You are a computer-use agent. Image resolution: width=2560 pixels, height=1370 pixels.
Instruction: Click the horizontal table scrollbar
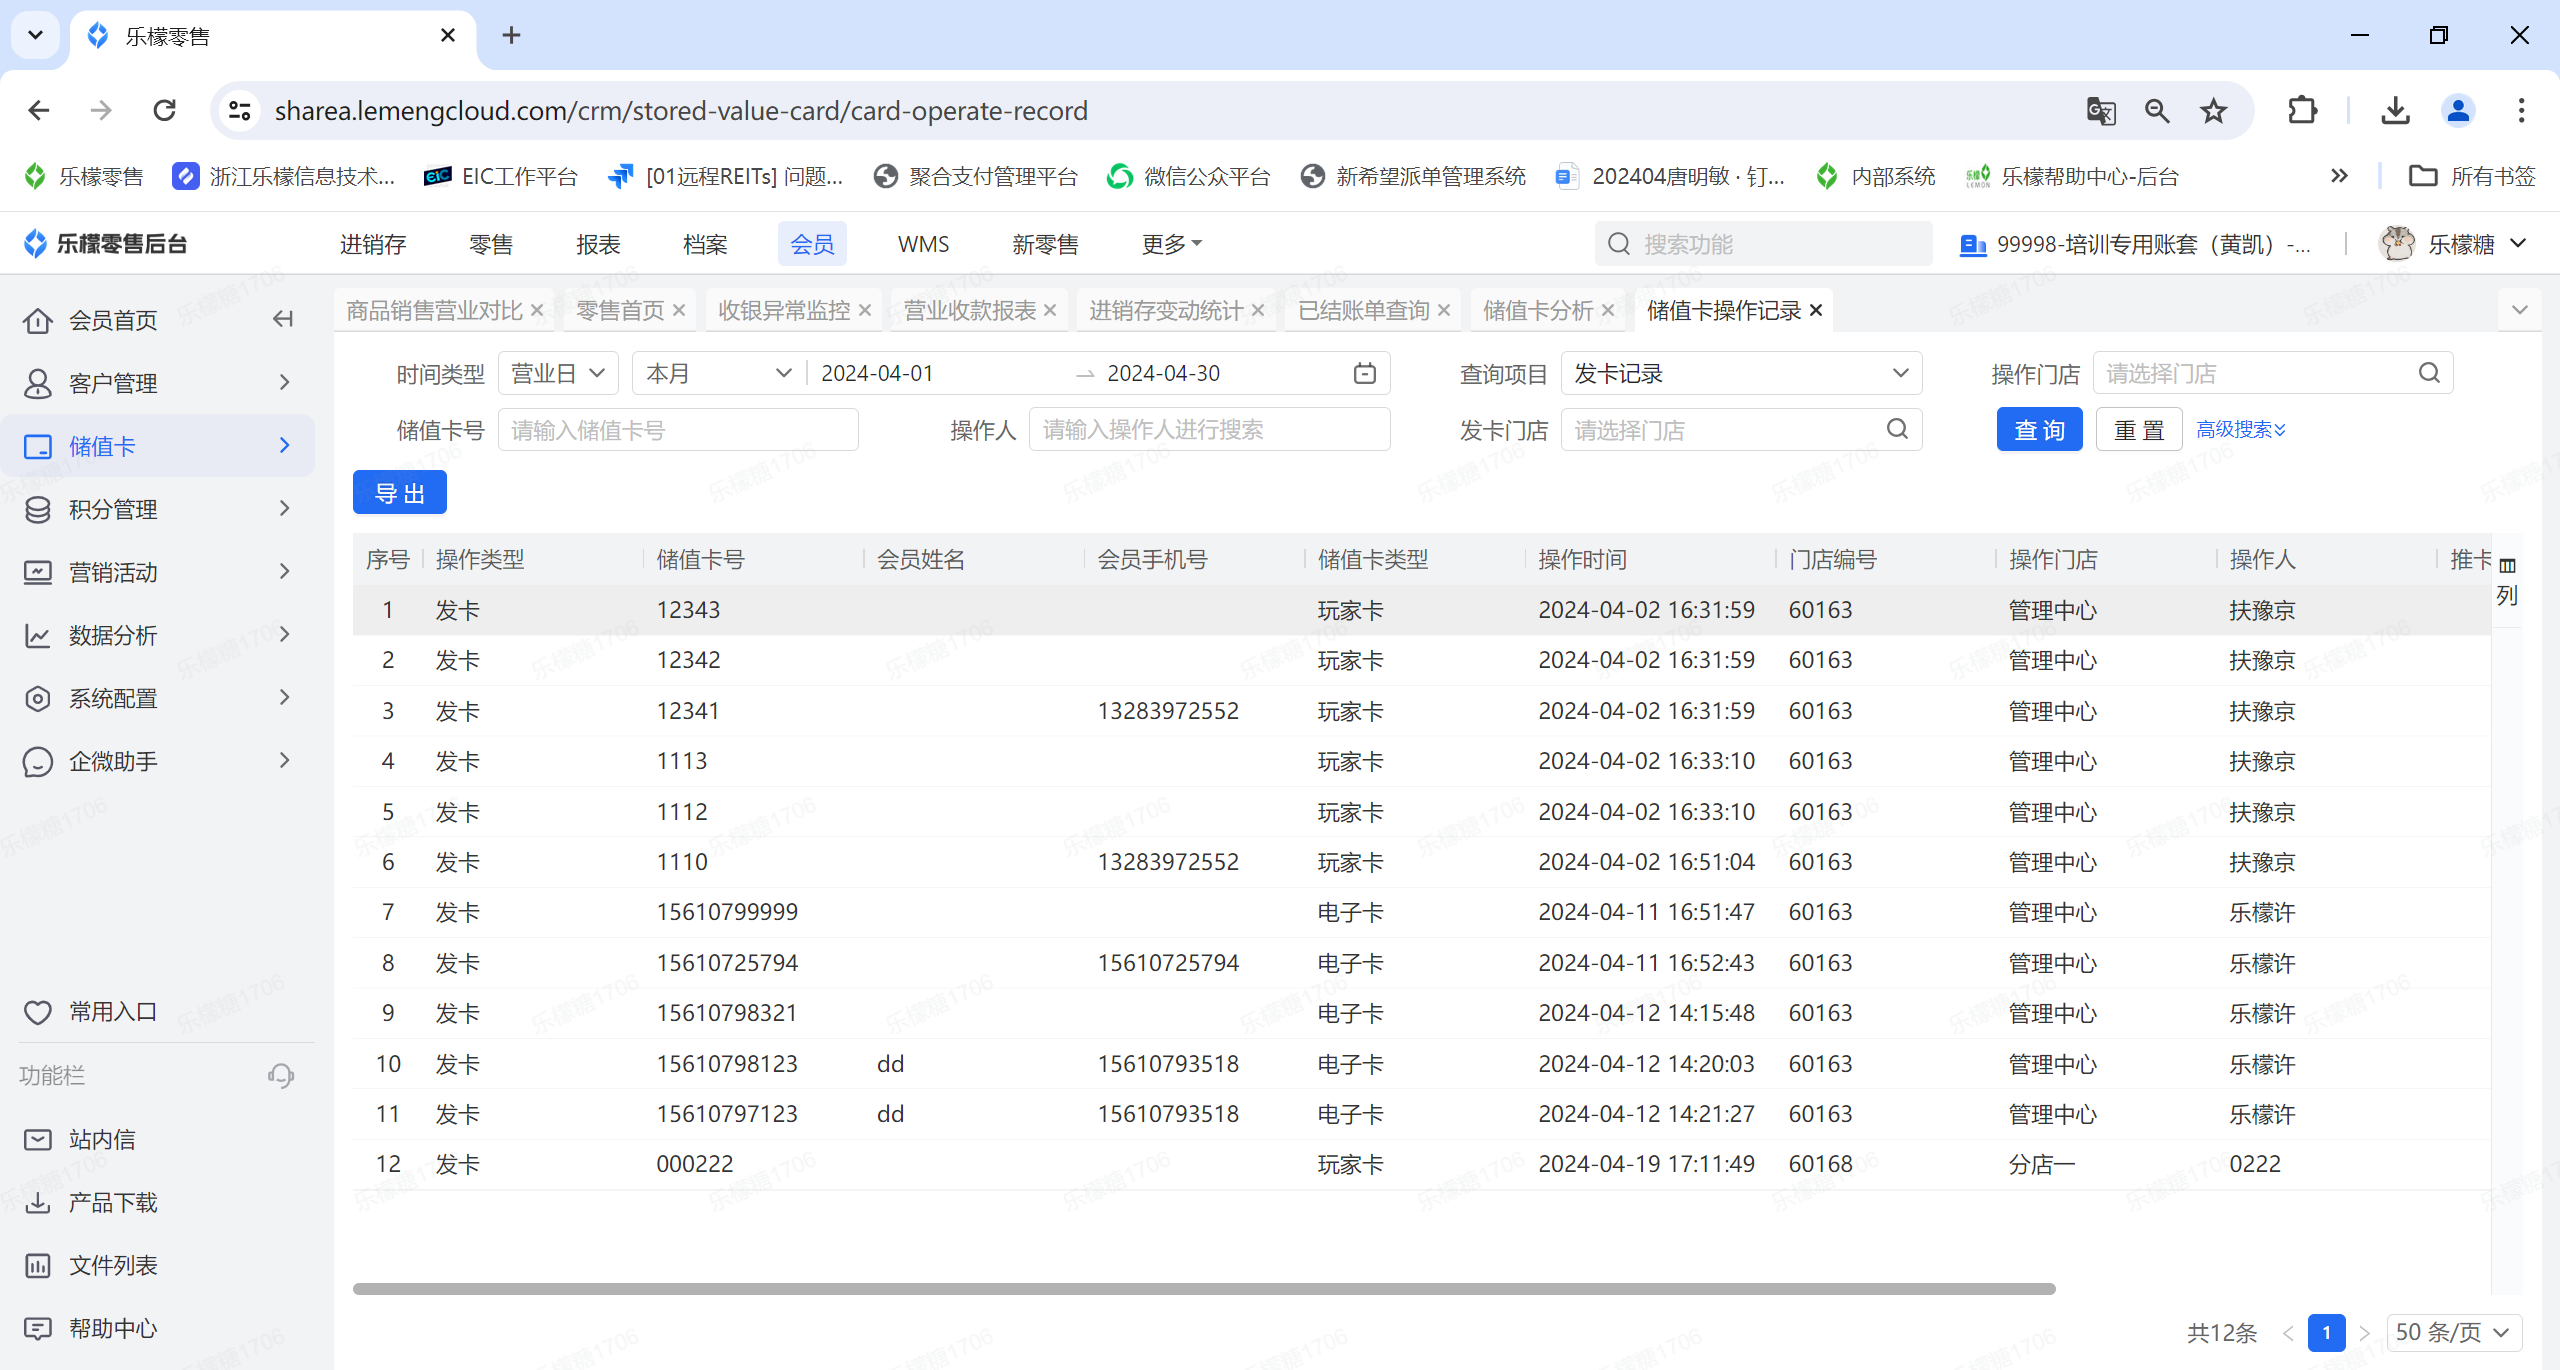coord(1204,1288)
